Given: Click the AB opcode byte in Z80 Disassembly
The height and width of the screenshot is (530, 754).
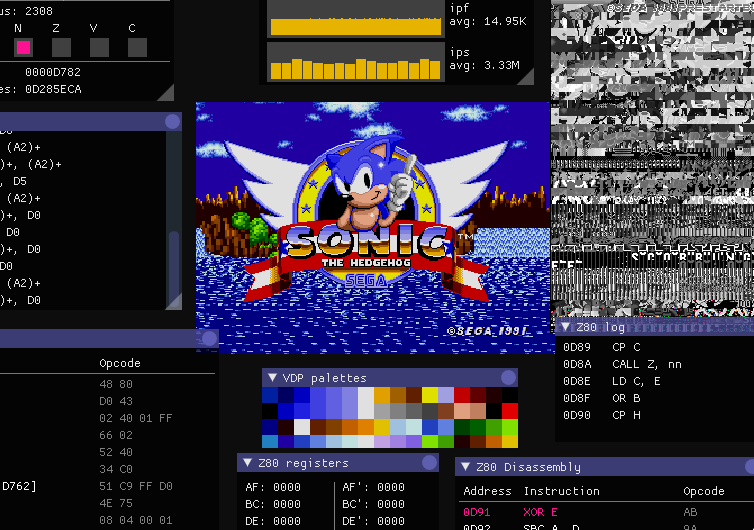Looking at the screenshot, I should 691,512.
